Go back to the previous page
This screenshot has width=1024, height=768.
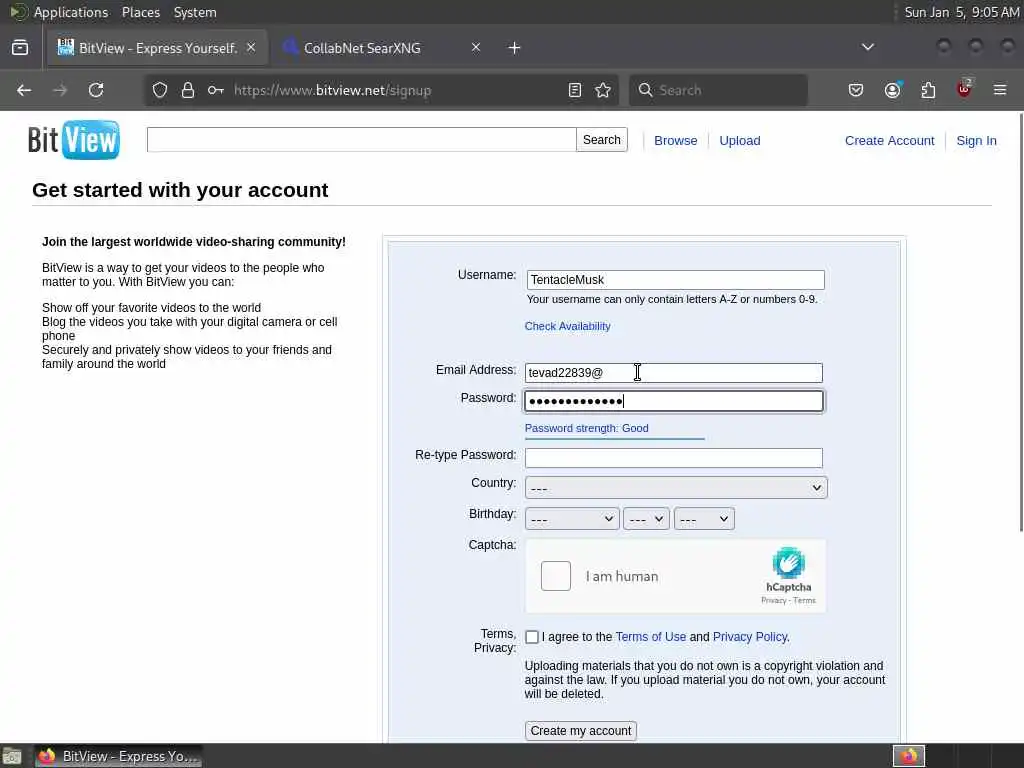24,90
